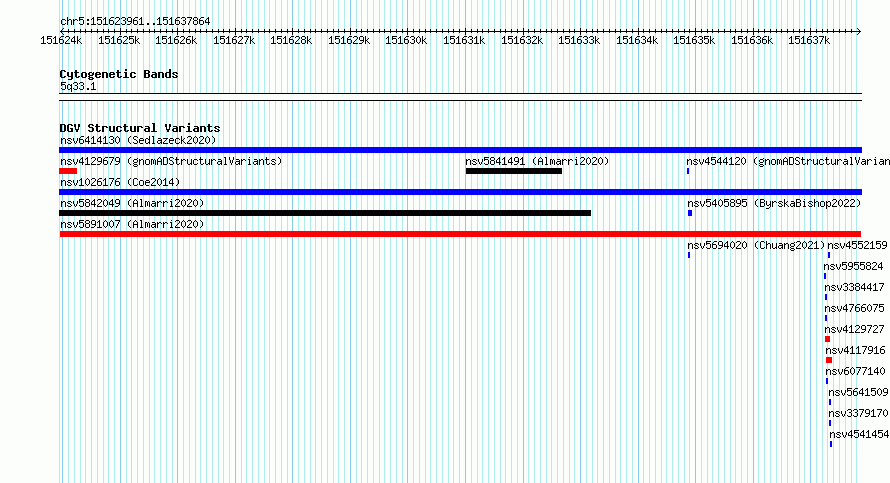Open the nsv3379170 variant label
The height and width of the screenshot is (483, 890).
point(858,413)
